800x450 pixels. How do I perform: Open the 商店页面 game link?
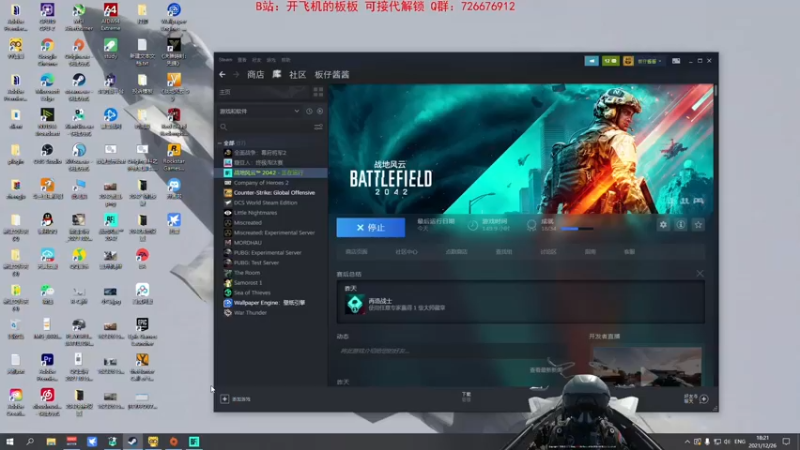(356, 252)
